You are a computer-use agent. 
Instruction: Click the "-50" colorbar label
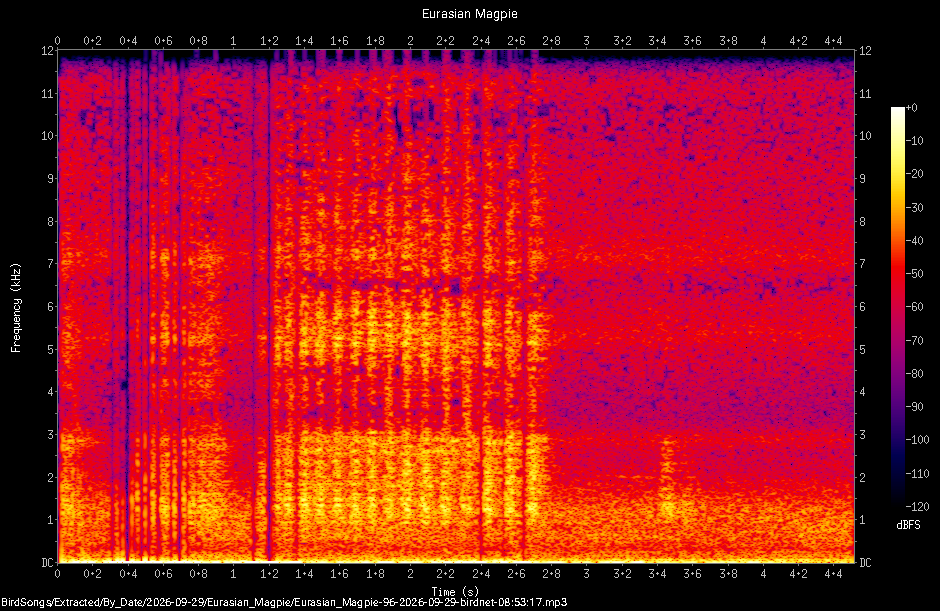(914, 273)
